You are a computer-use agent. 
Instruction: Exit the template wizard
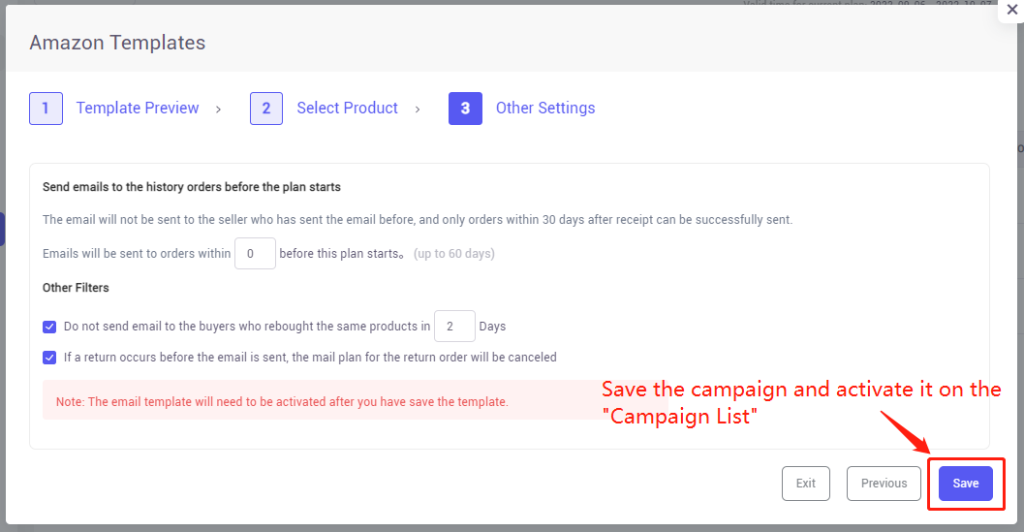point(805,484)
